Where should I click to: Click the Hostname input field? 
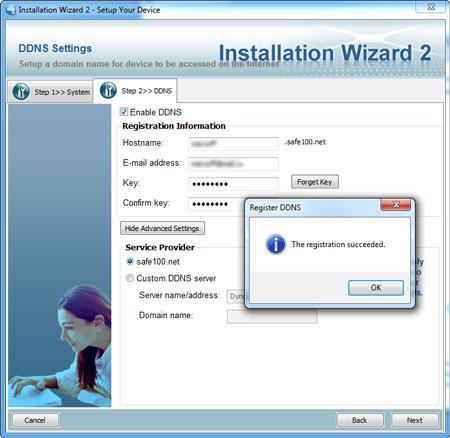pyautogui.click(x=233, y=144)
